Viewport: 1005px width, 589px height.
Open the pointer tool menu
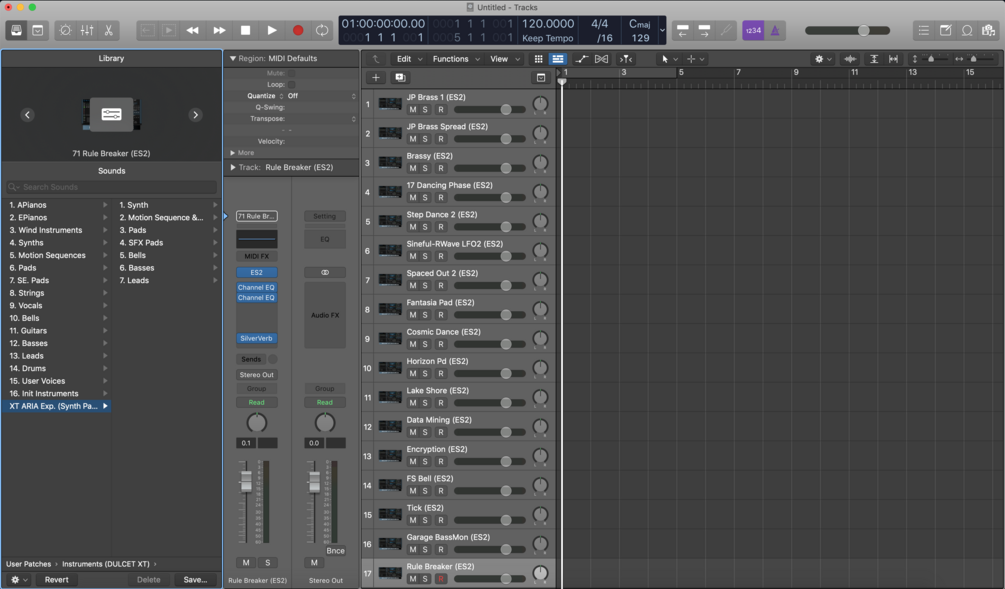click(669, 59)
